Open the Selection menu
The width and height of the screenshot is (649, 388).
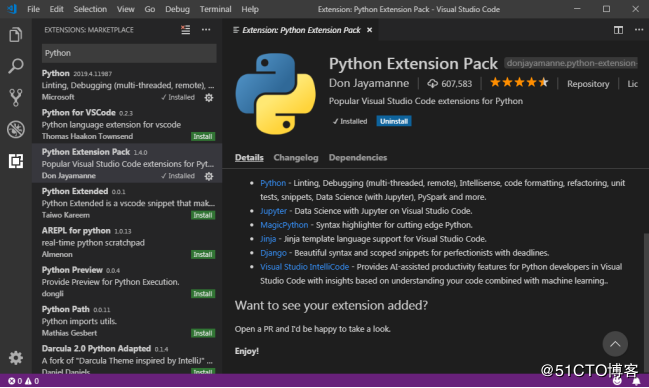coord(90,9)
